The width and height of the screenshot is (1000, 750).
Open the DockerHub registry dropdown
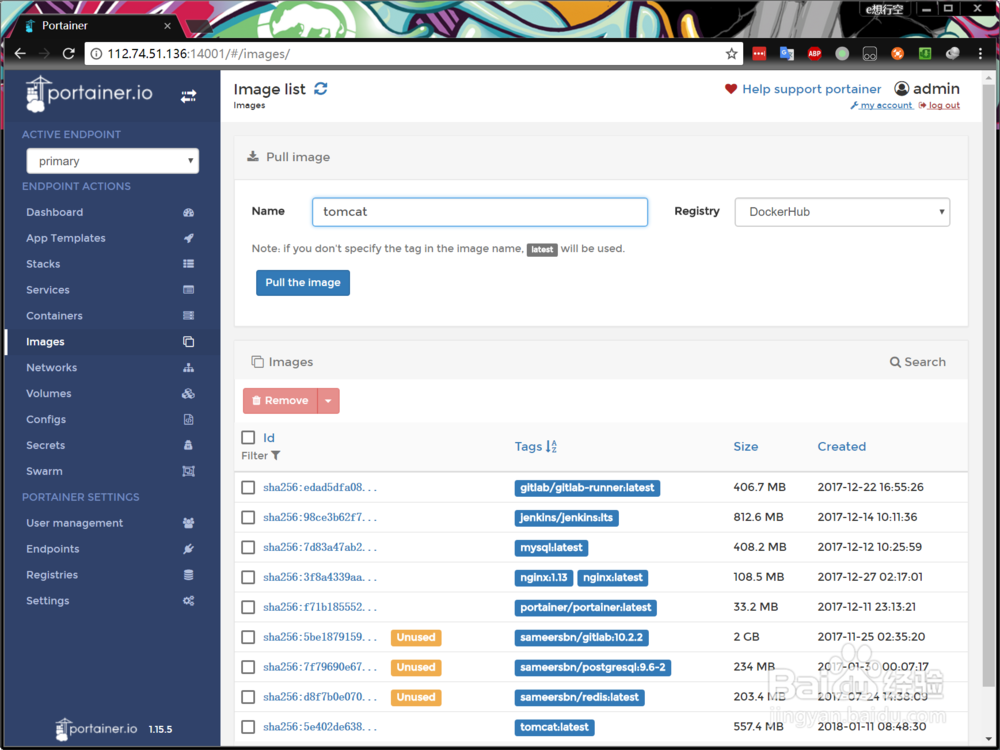point(842,212)
